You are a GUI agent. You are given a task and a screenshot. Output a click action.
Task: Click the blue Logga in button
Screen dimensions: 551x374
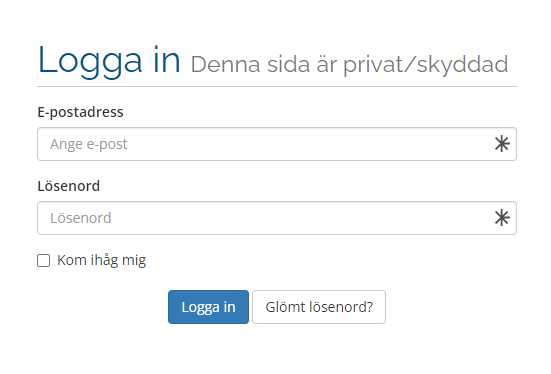click(208, 307)
